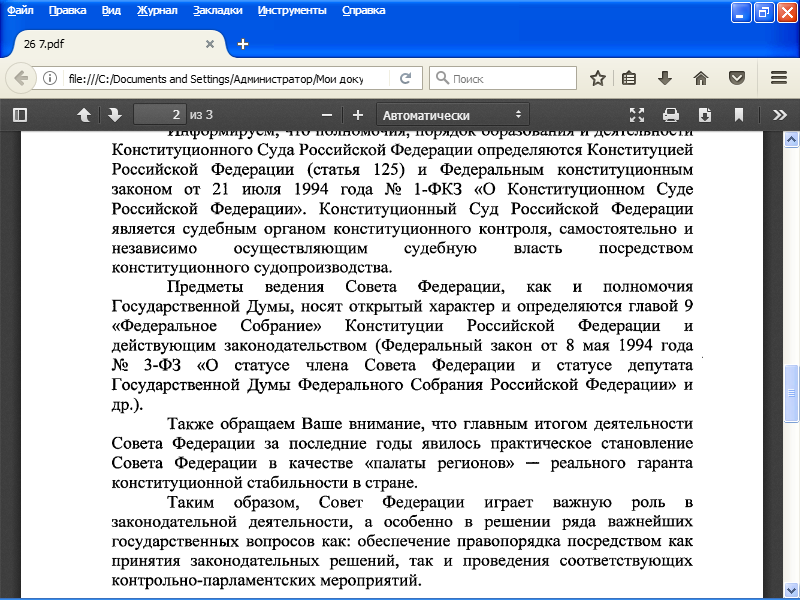Show bookmarks list
Screen dimensions: 800x600
629,79
